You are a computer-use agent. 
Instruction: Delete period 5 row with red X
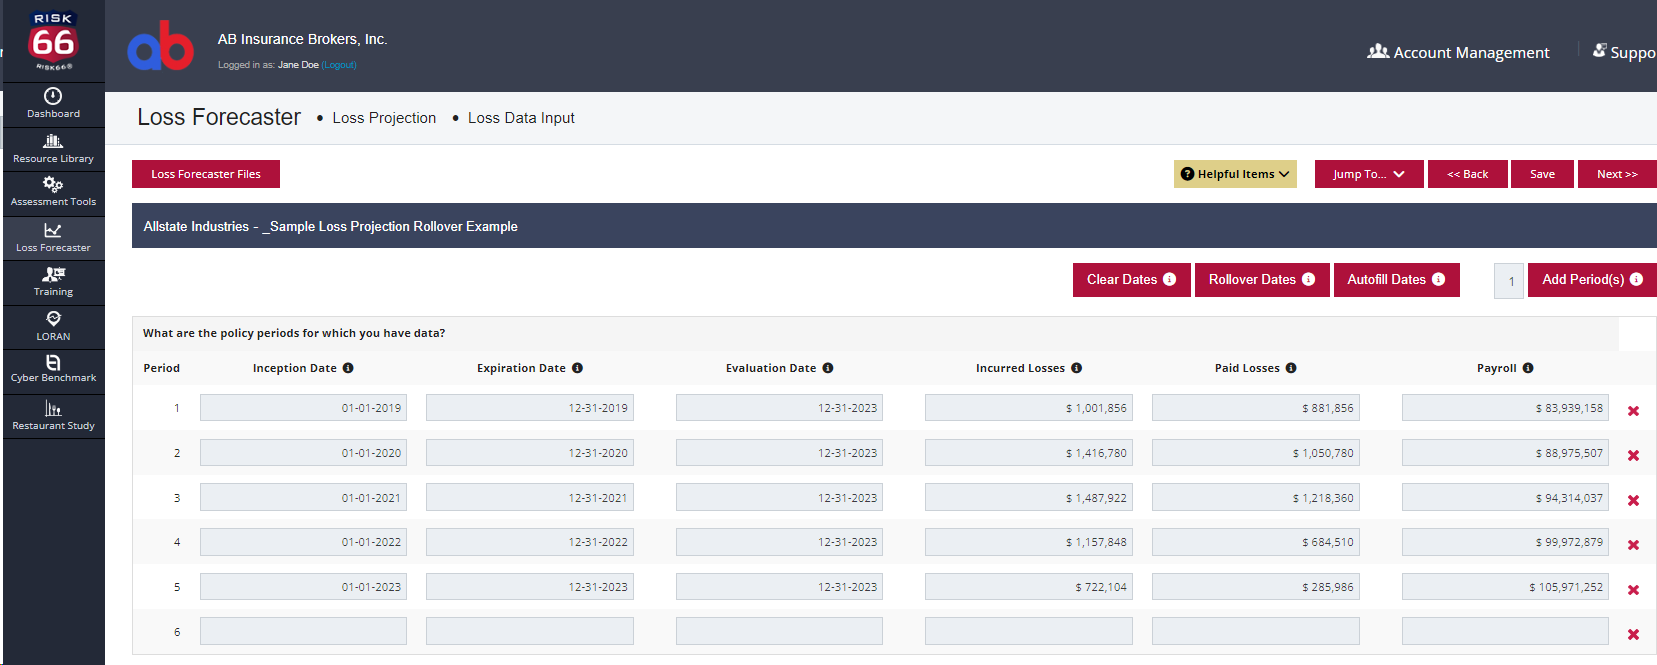(1633, 590)
